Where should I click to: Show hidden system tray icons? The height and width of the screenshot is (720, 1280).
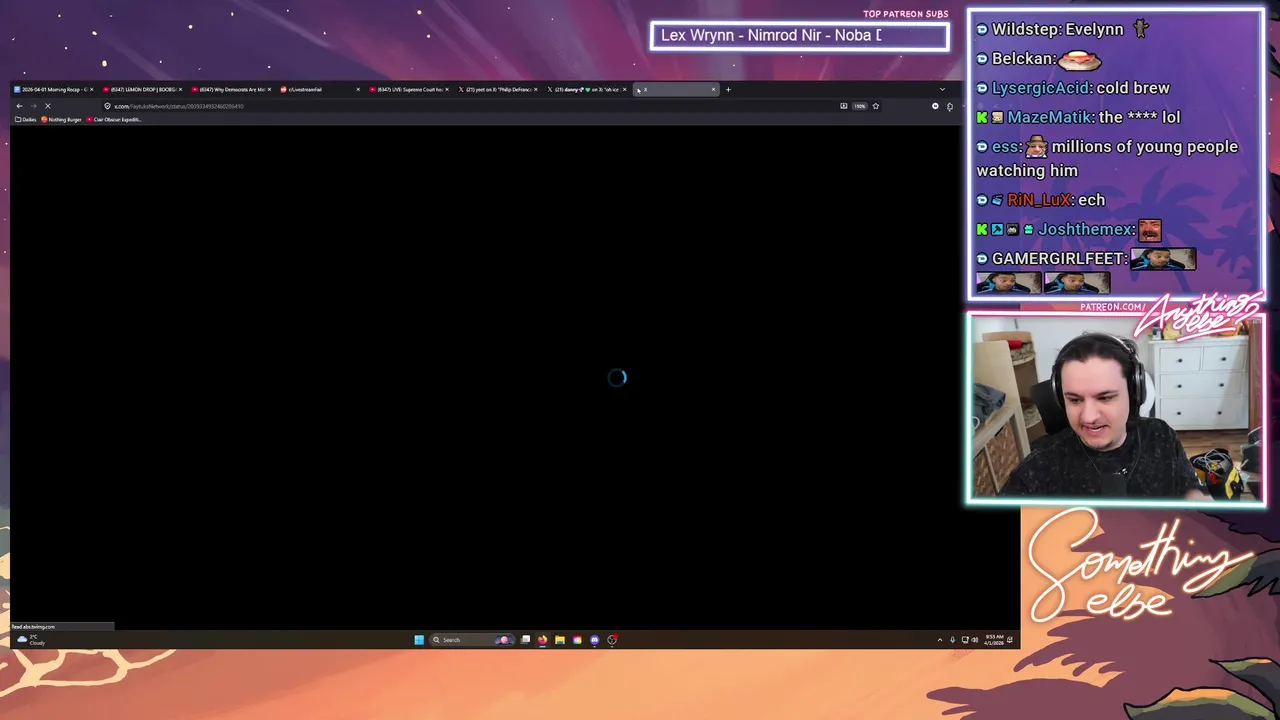click(x=940, y=640)
